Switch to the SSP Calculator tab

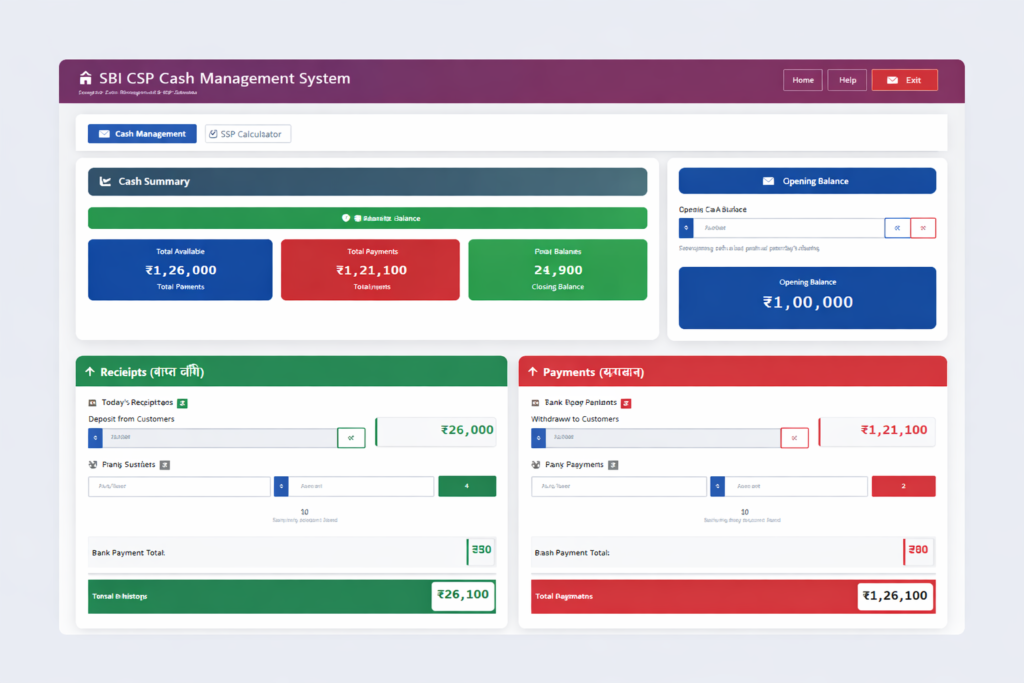click(247, 133)
